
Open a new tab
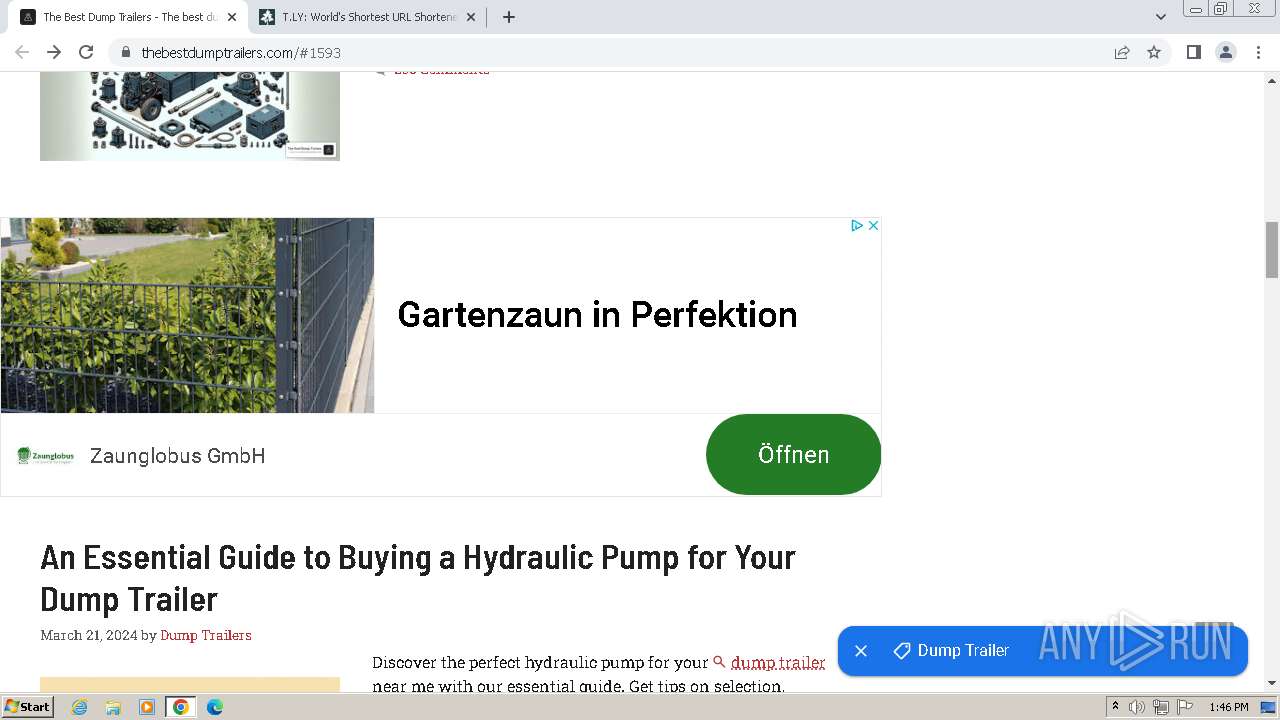click(509, 17)
